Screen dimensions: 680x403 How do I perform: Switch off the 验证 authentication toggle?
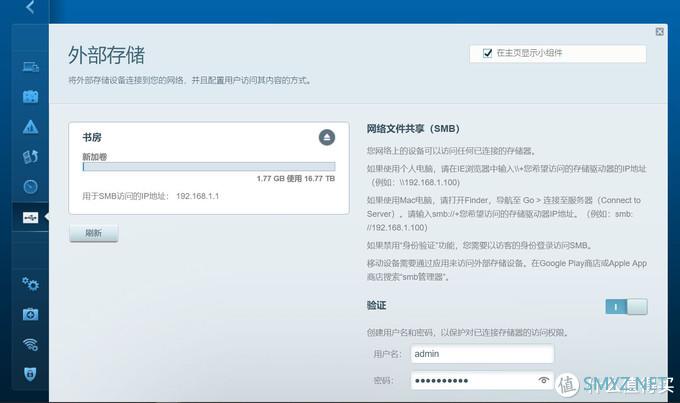click(626, 307)
